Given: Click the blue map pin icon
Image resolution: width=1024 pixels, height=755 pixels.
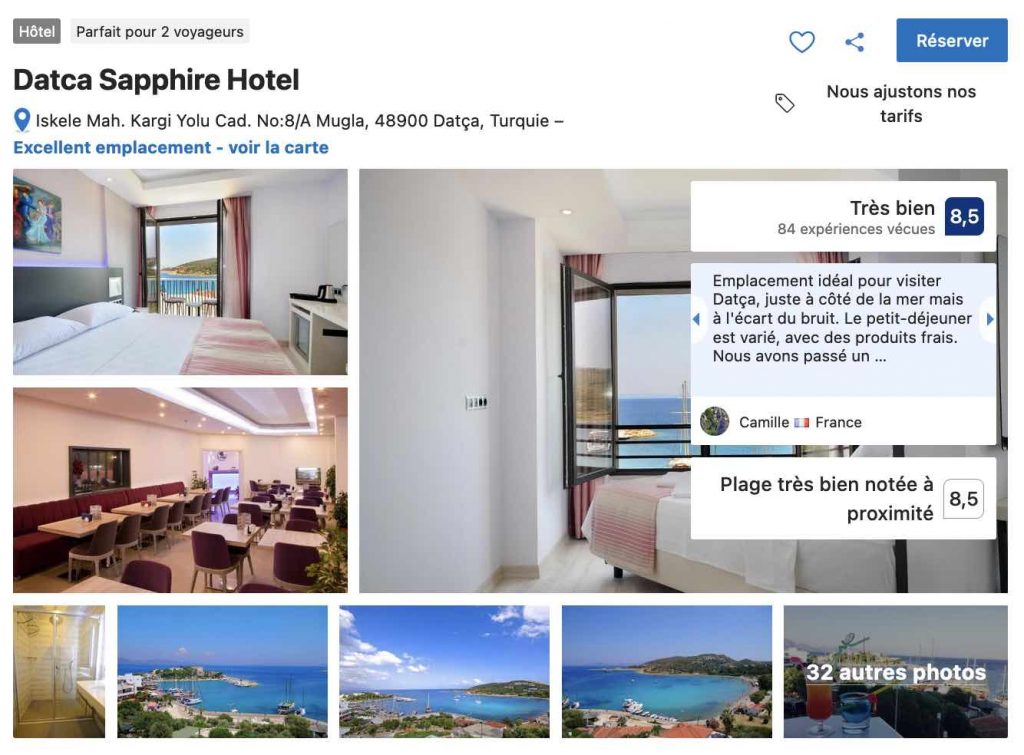Looking at the screenshot, I should pos(22,120).
